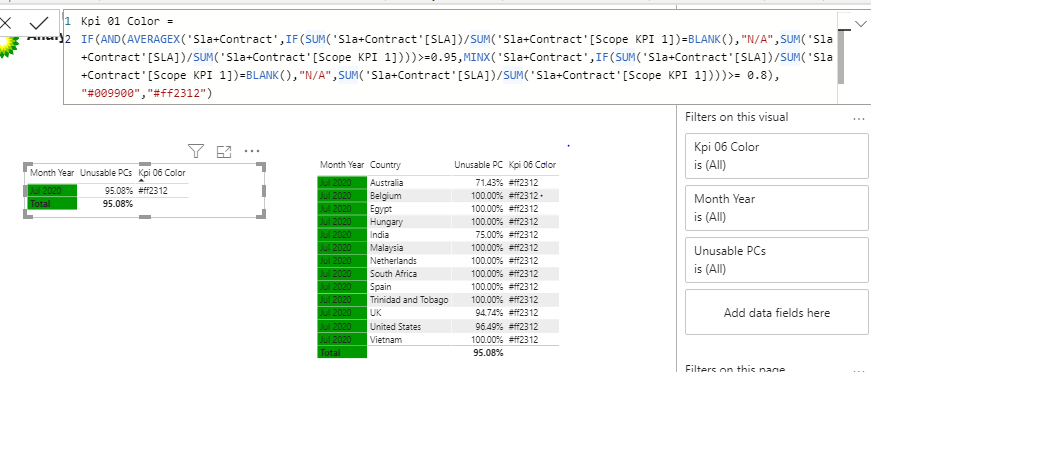1041x468 pixels.
Task: Select the Malaysia country cell
Action: click(x=386, y=248)
